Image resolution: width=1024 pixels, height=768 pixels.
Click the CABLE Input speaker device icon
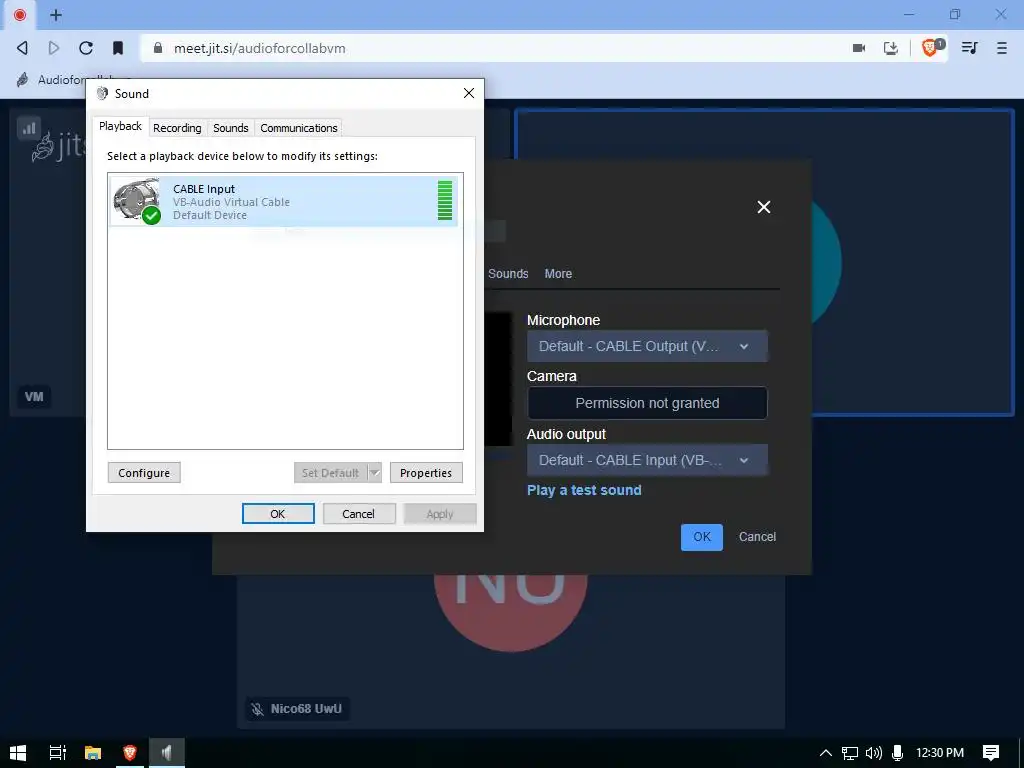[x=137, y=200]
